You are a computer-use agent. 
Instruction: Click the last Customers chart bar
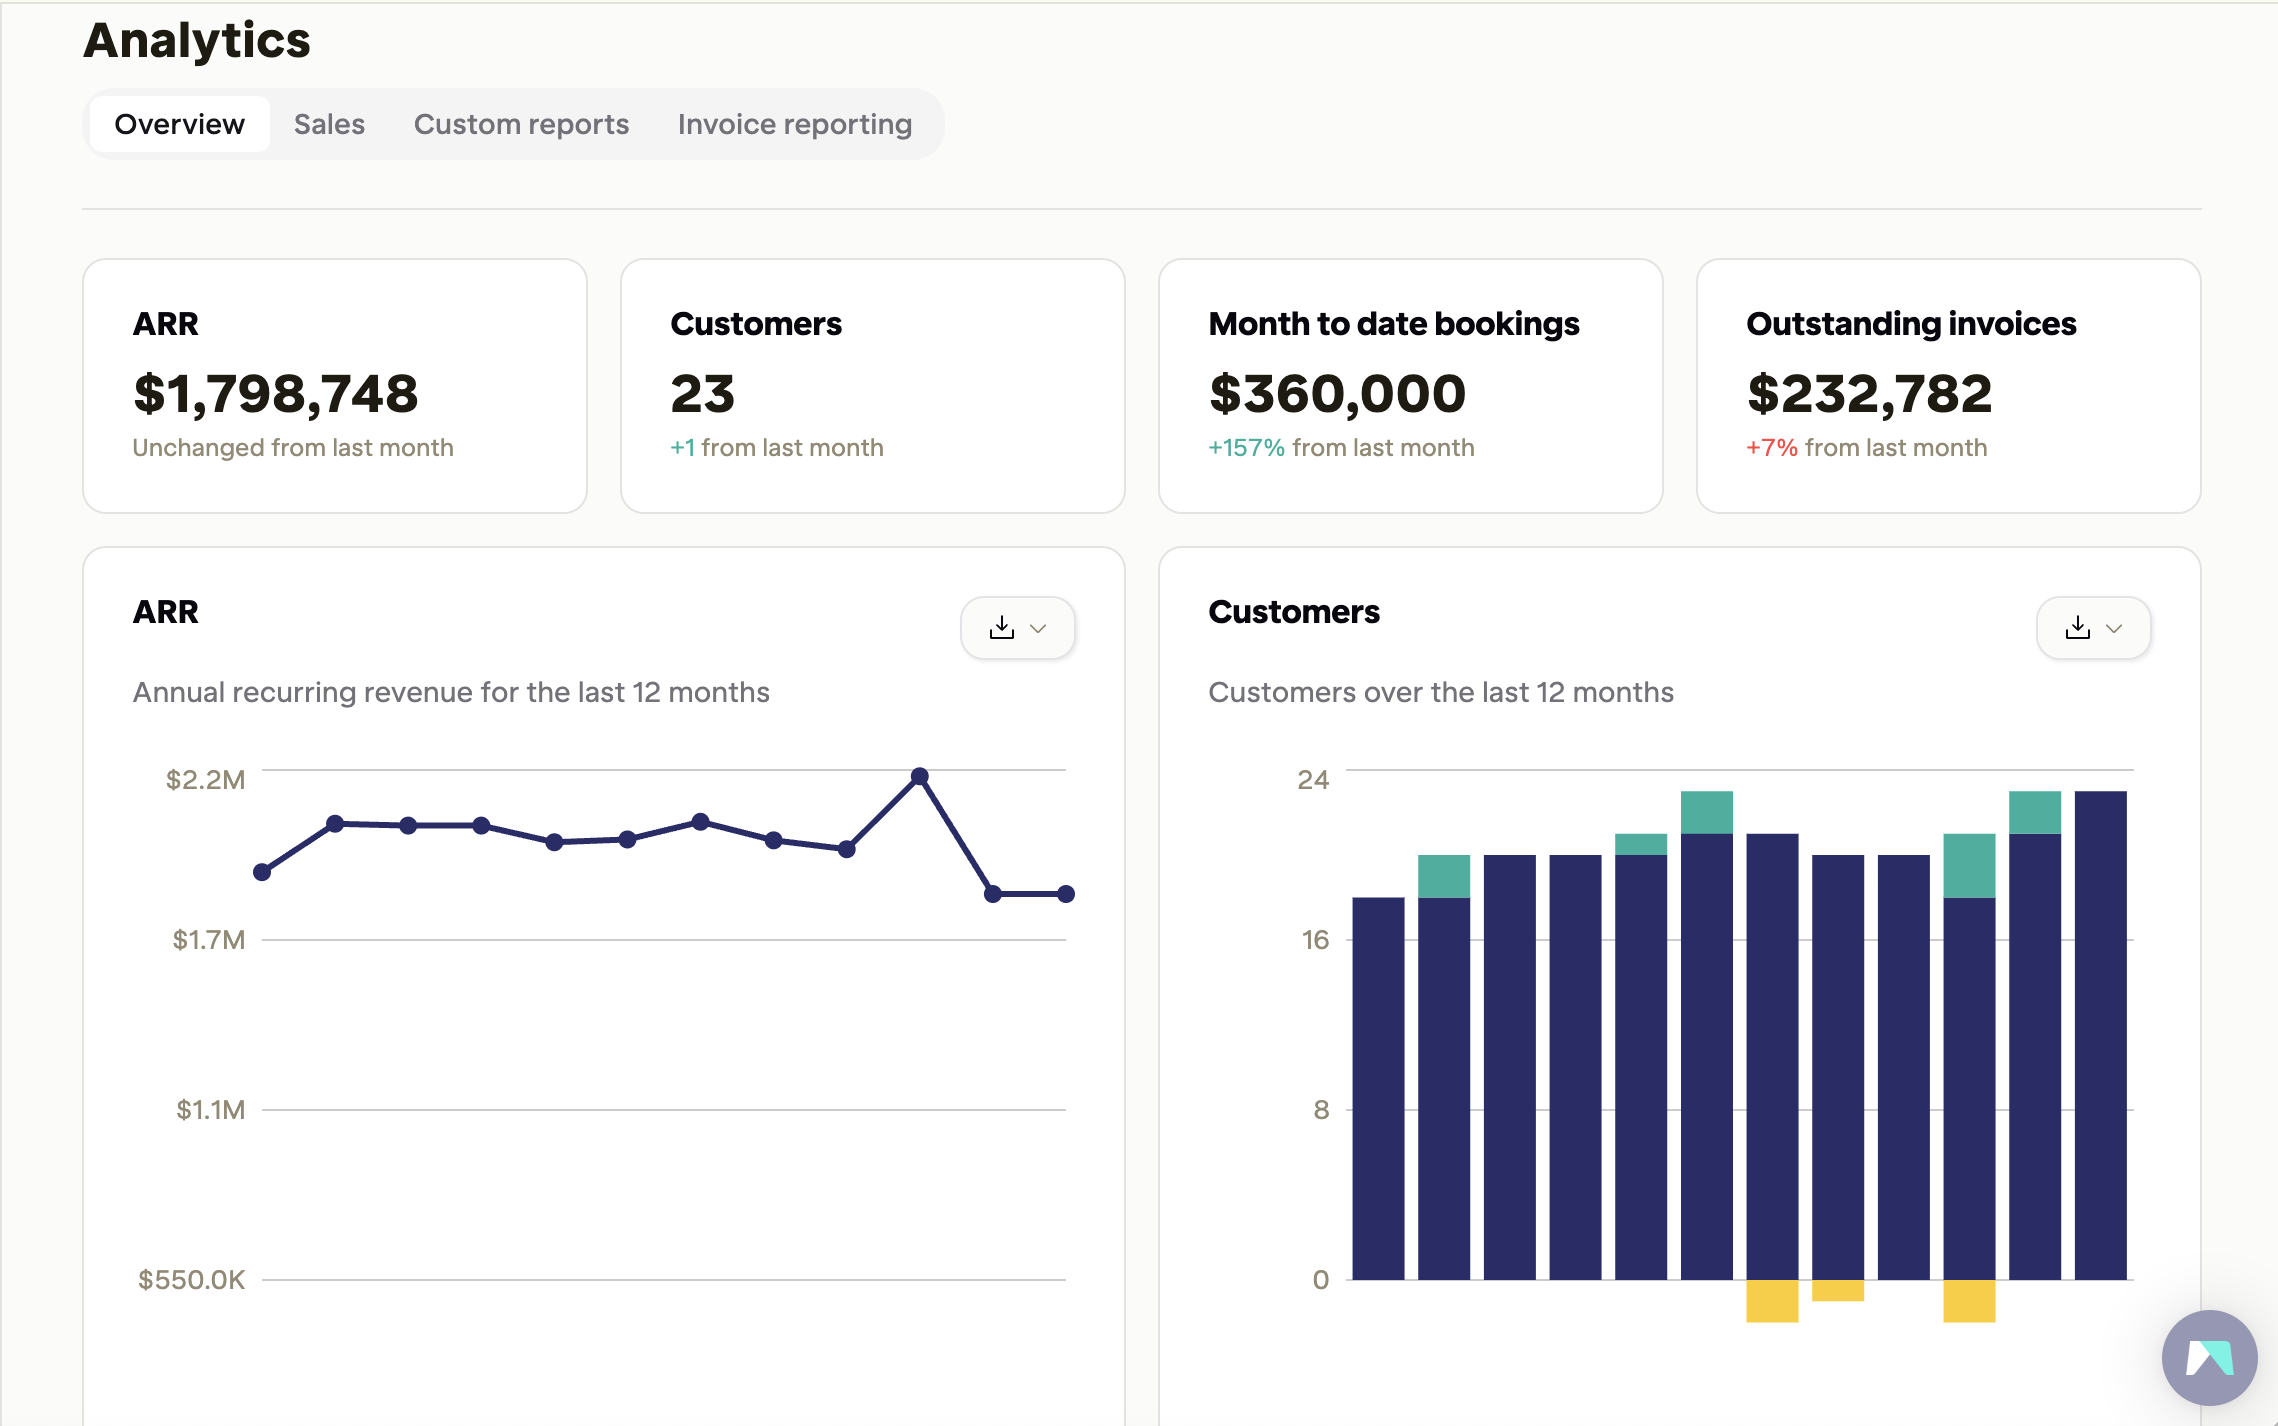2100,1035
